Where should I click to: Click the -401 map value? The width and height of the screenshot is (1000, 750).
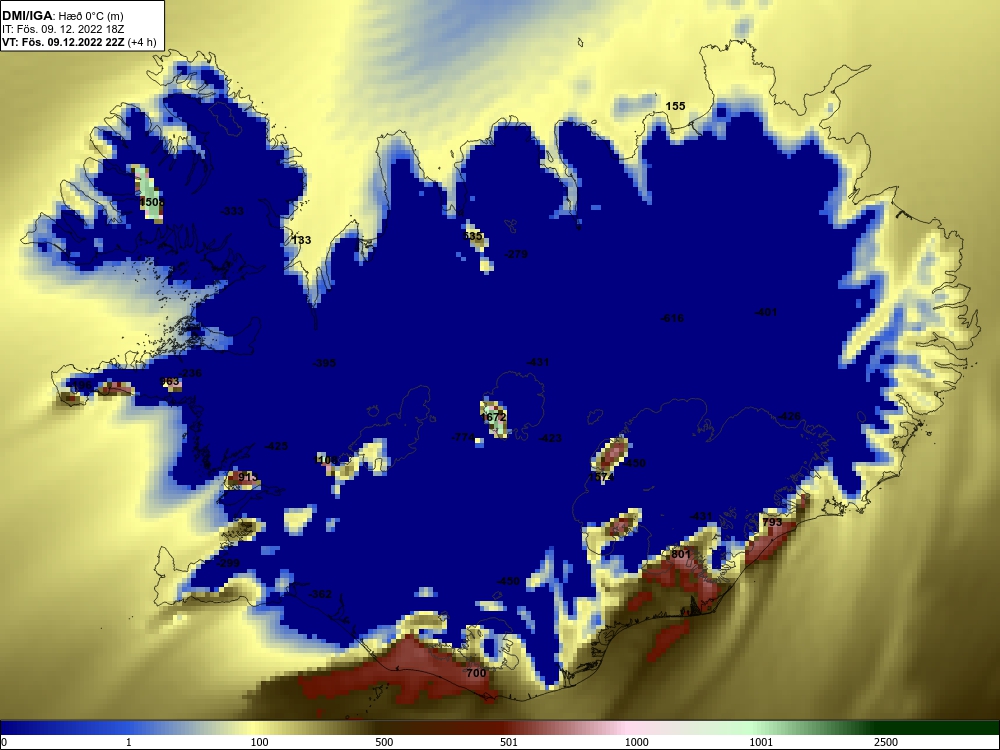pyautogui.click(x=766, y=312)
